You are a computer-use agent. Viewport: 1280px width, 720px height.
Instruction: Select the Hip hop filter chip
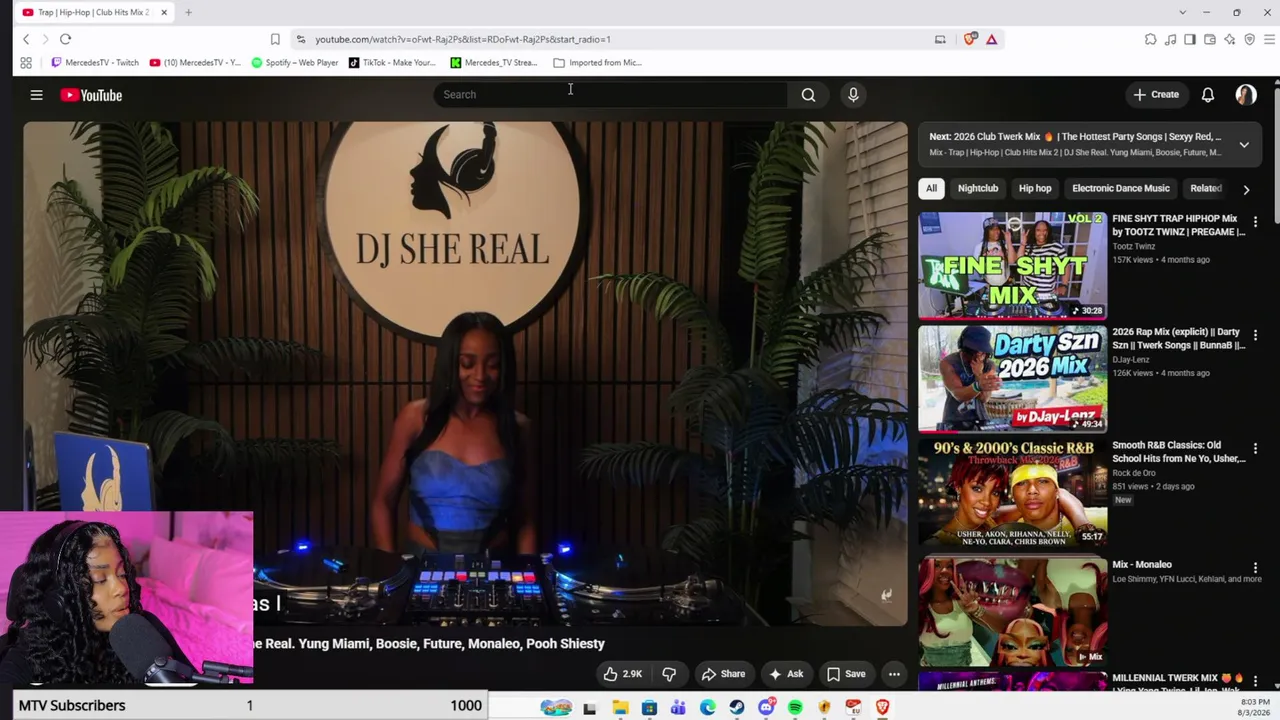pyautogui.click(x=1035, y=188)
